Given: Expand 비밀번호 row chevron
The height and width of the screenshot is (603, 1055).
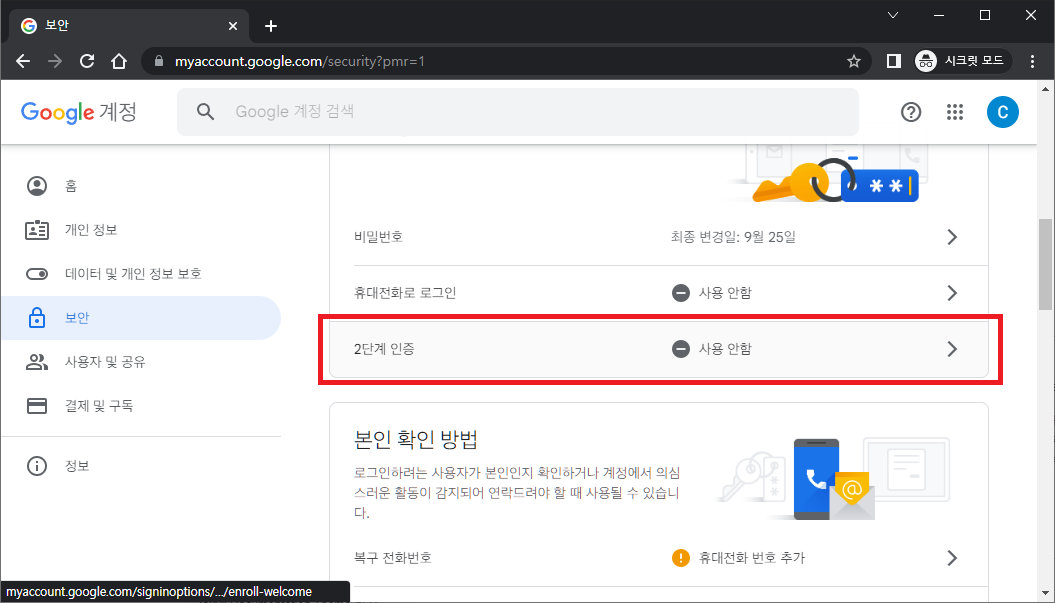Looking at the screenshot, I should tap(952, 237).
